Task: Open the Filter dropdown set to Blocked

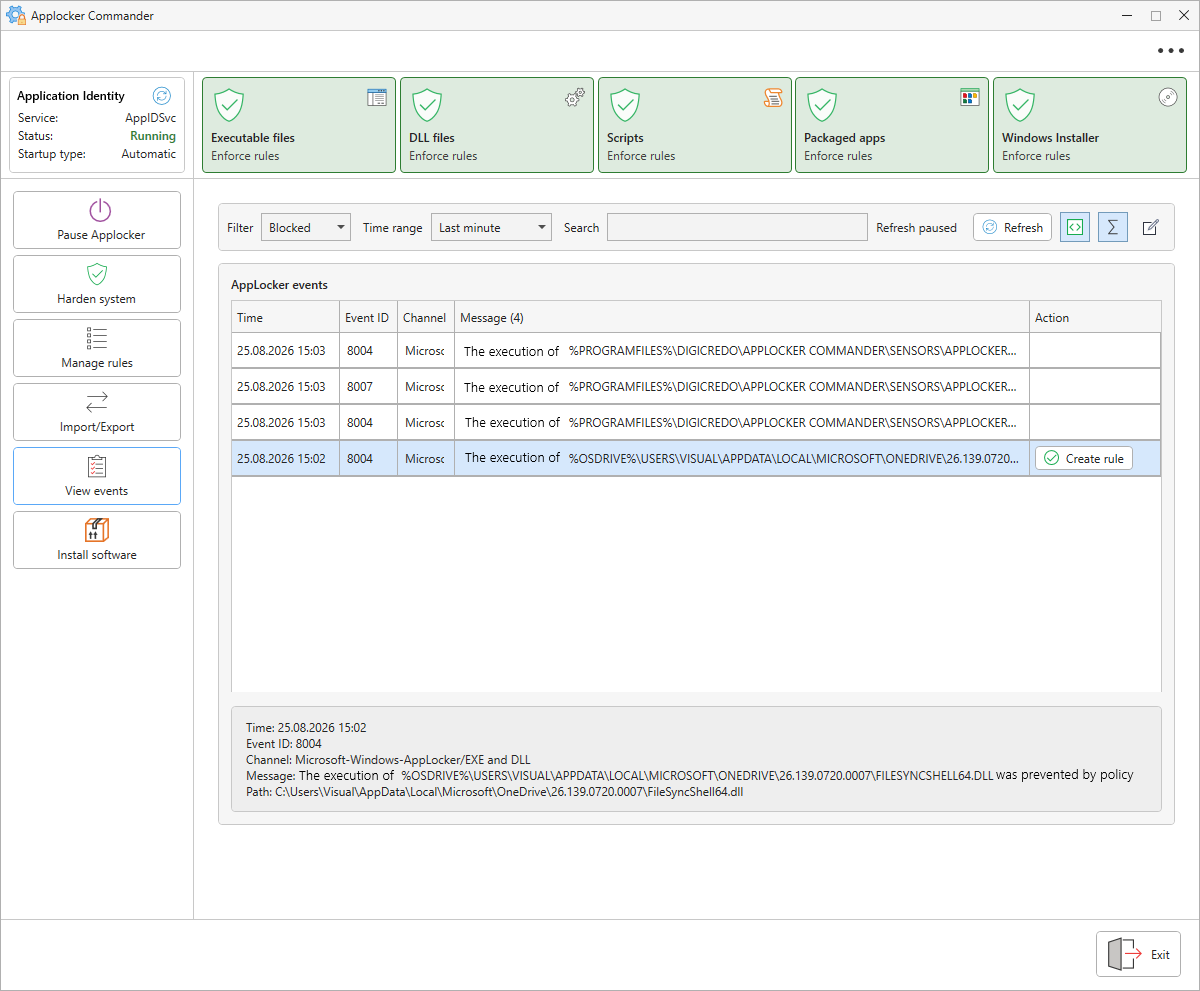Action: pyautogui.click(x=305, y=227)
